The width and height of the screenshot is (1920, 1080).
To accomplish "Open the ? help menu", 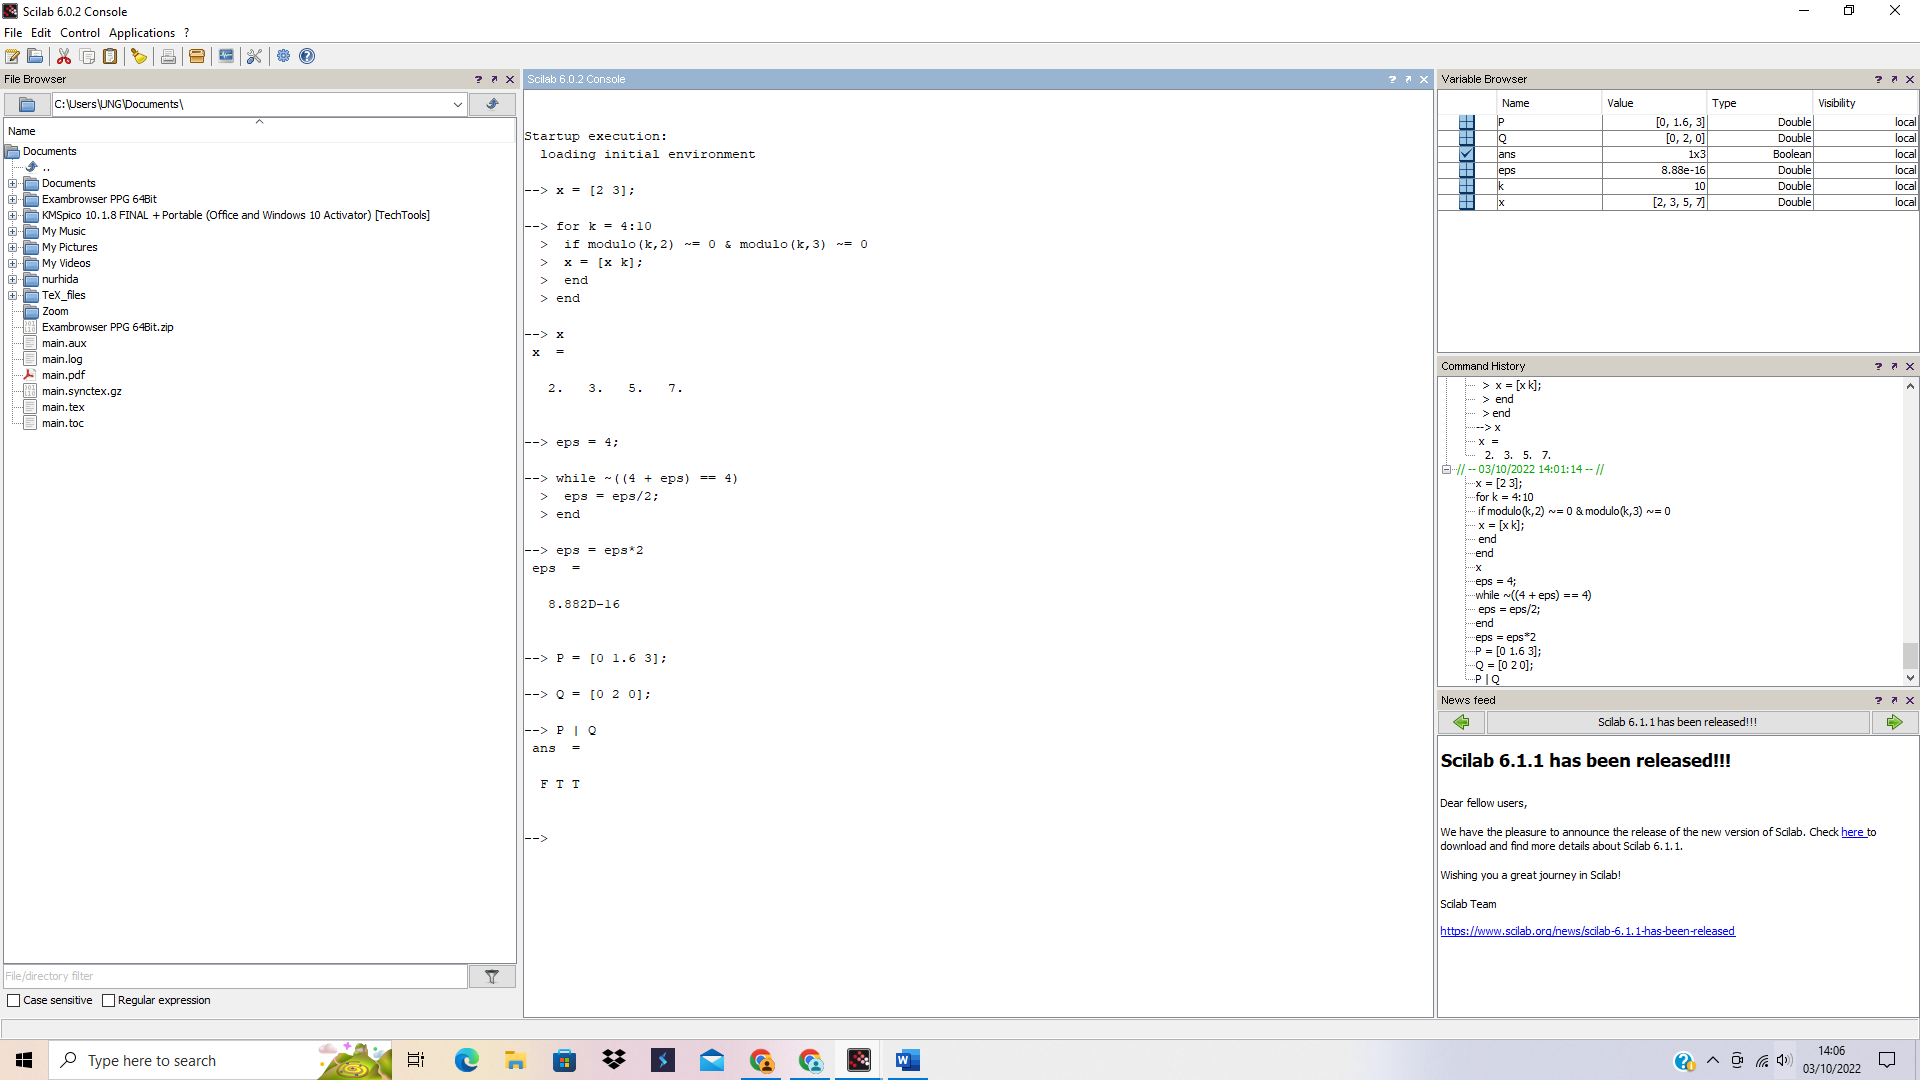I will point(186,33).
